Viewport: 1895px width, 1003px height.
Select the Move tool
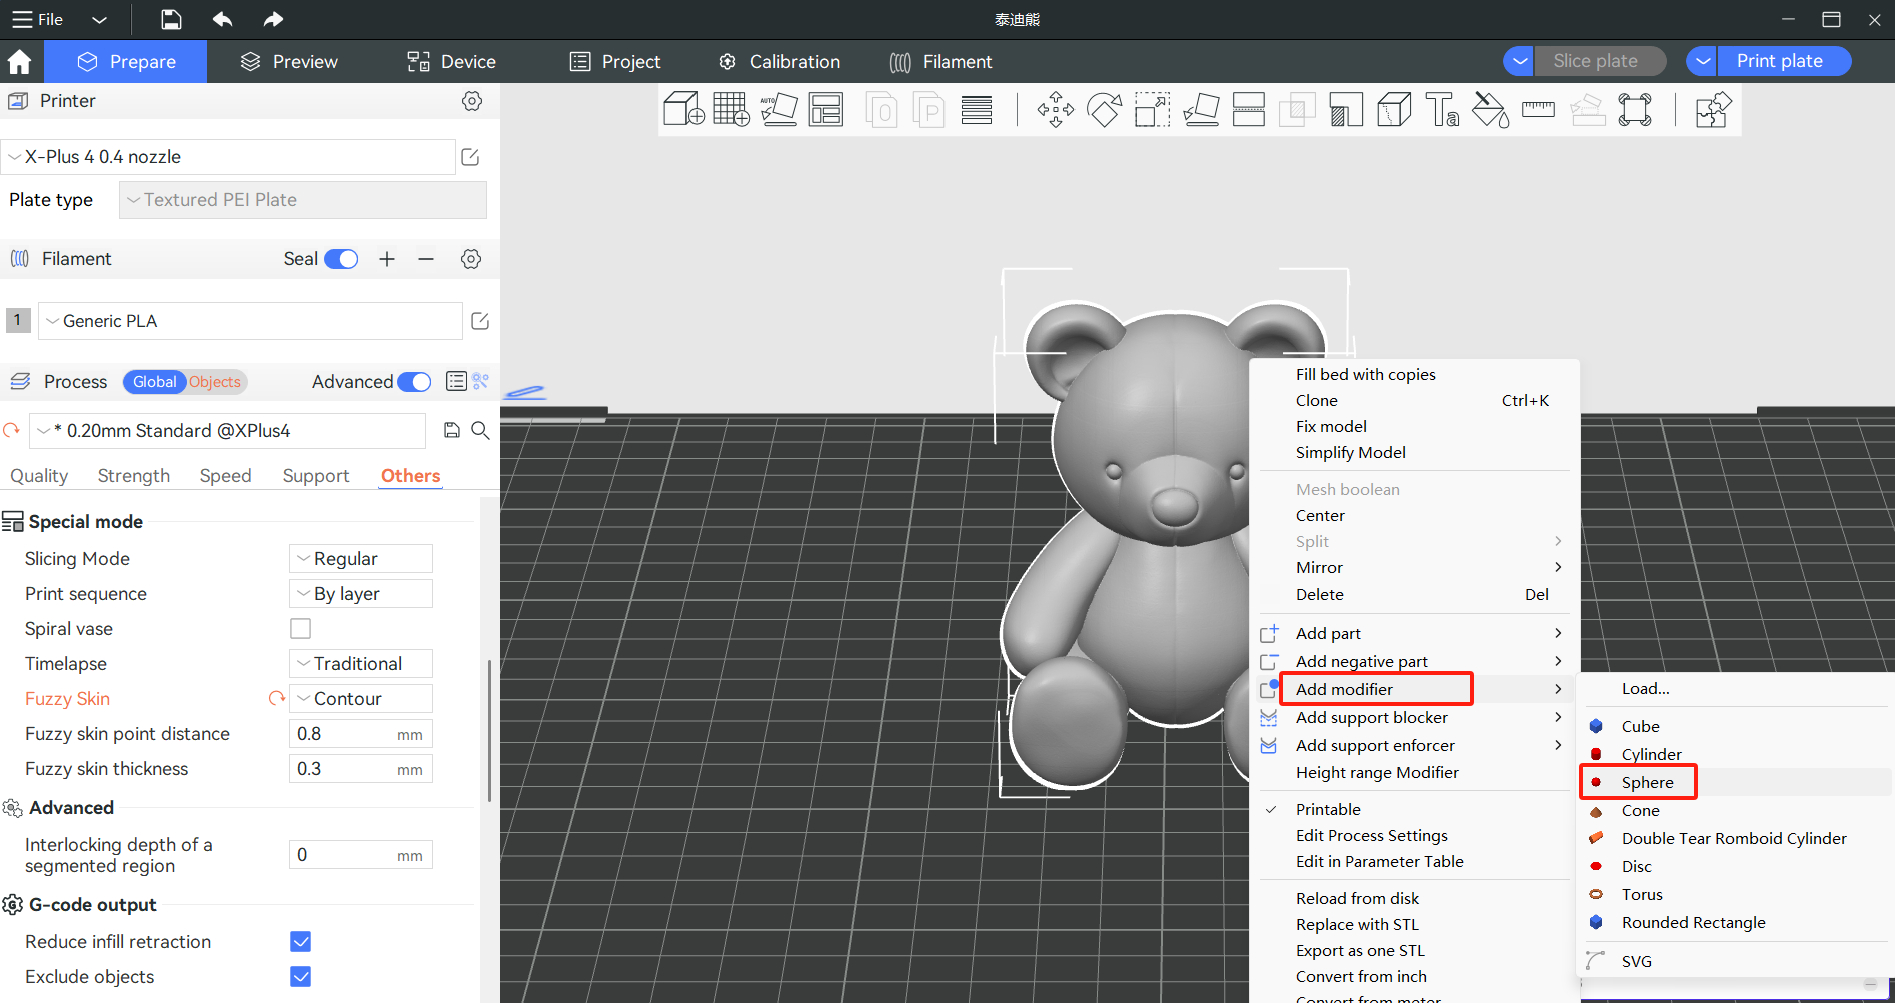1055,109
